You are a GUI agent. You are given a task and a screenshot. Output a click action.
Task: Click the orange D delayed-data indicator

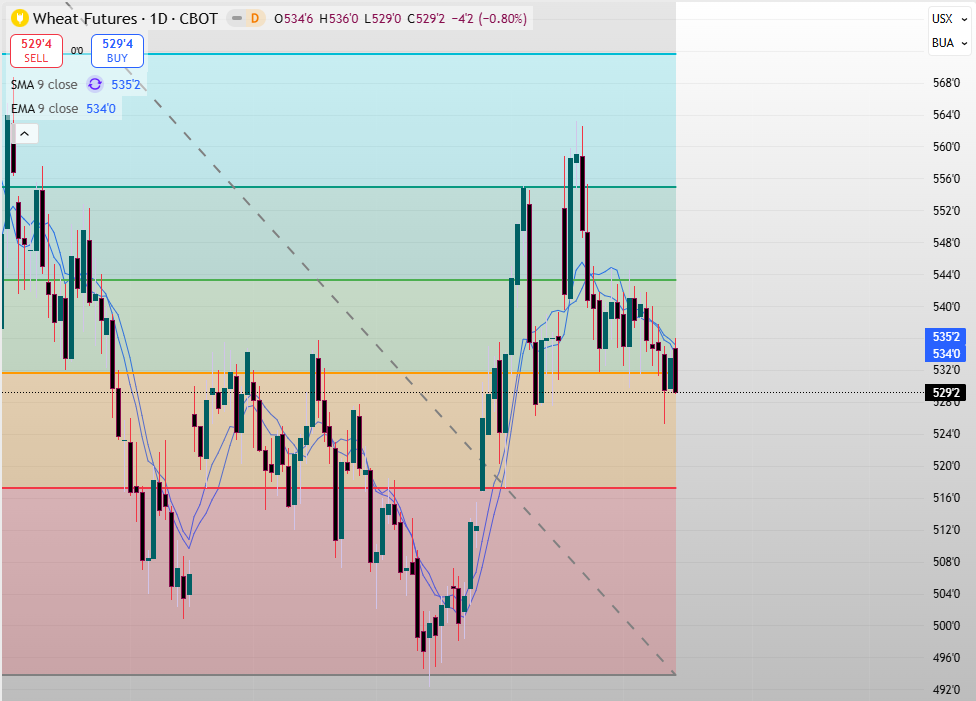click(x=255, y=18)
